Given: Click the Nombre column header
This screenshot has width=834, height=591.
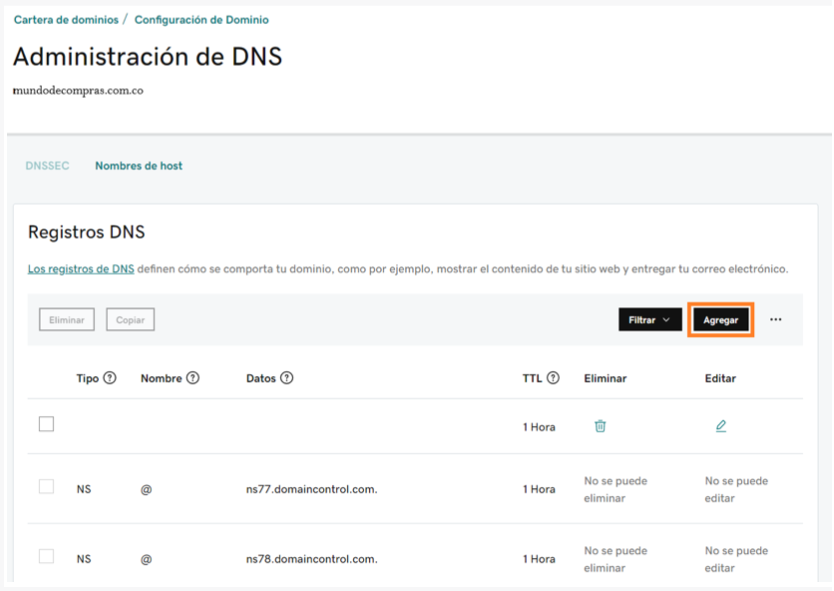Looking at the screenshot, I should point(161,378).
